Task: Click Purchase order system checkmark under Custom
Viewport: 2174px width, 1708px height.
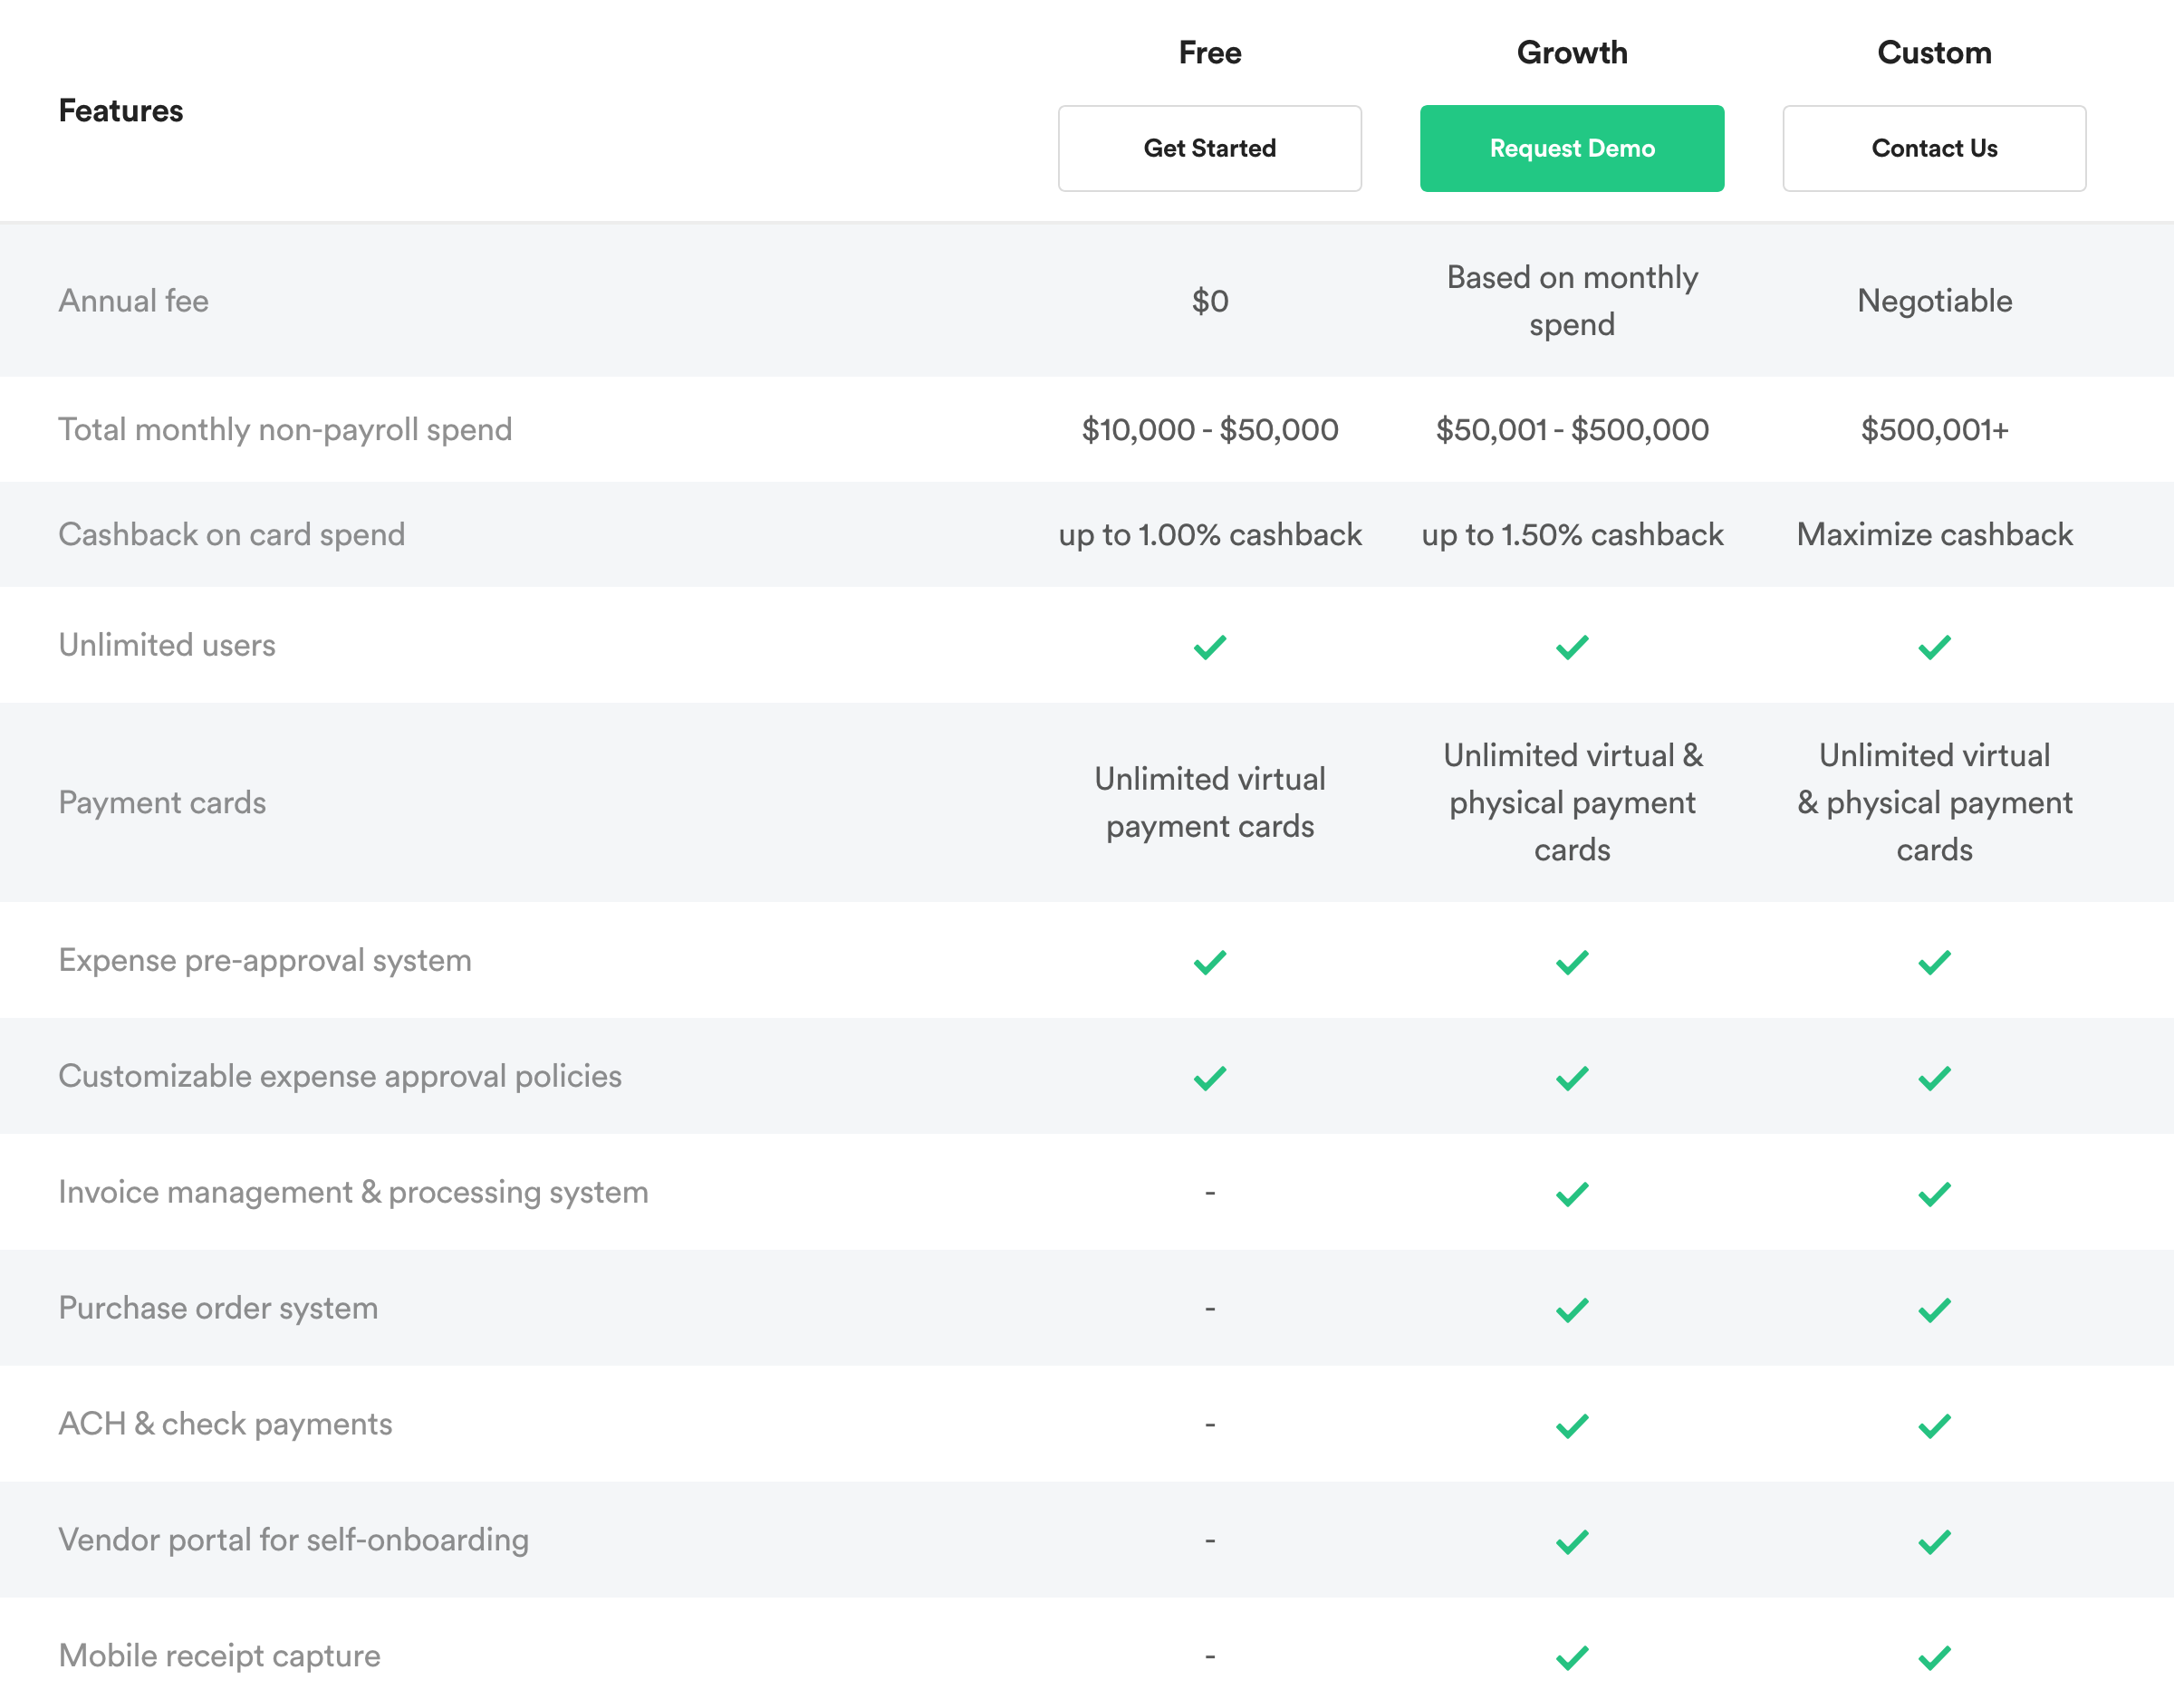Action: (x=1933, y=1310)
